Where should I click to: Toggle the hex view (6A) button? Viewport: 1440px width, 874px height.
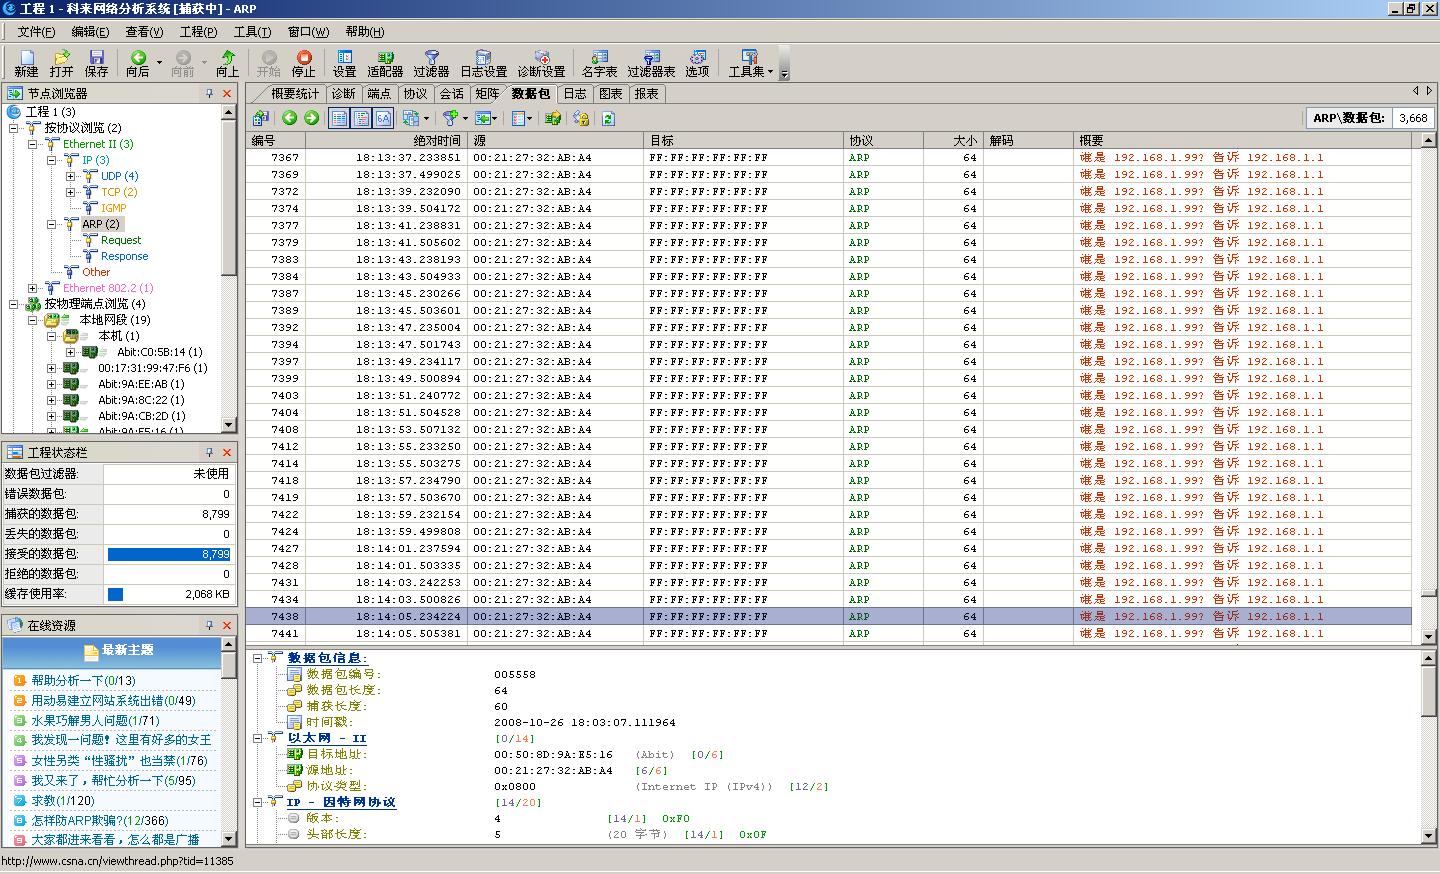pos(384,118)
